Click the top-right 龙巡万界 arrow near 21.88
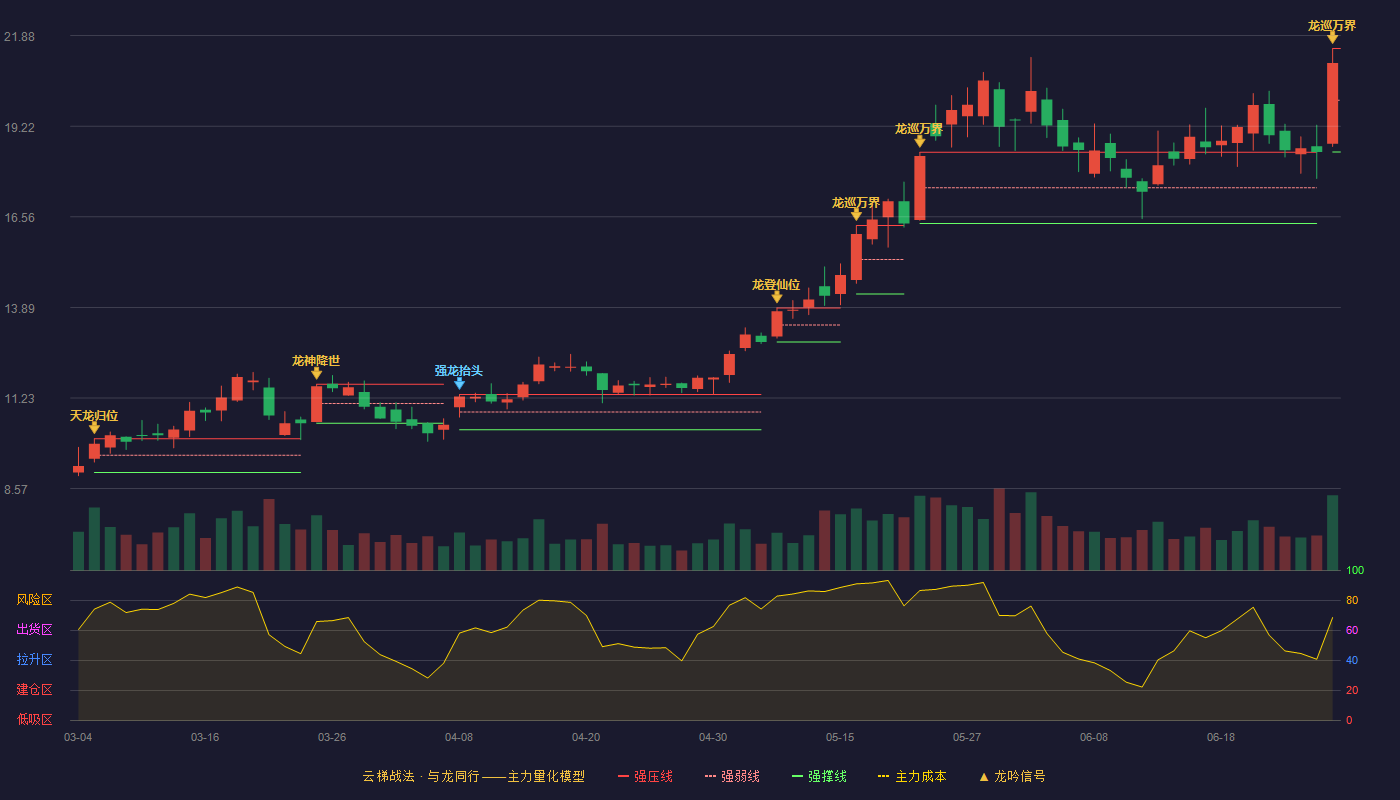Image resolution: width=1400 pixels, height=800 pixels. coord(1332,38)
